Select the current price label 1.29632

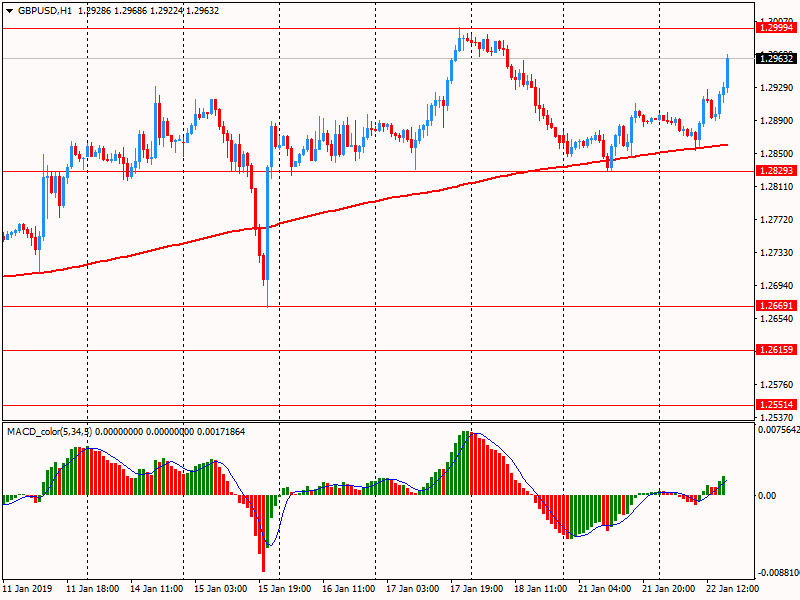(777, 59)
